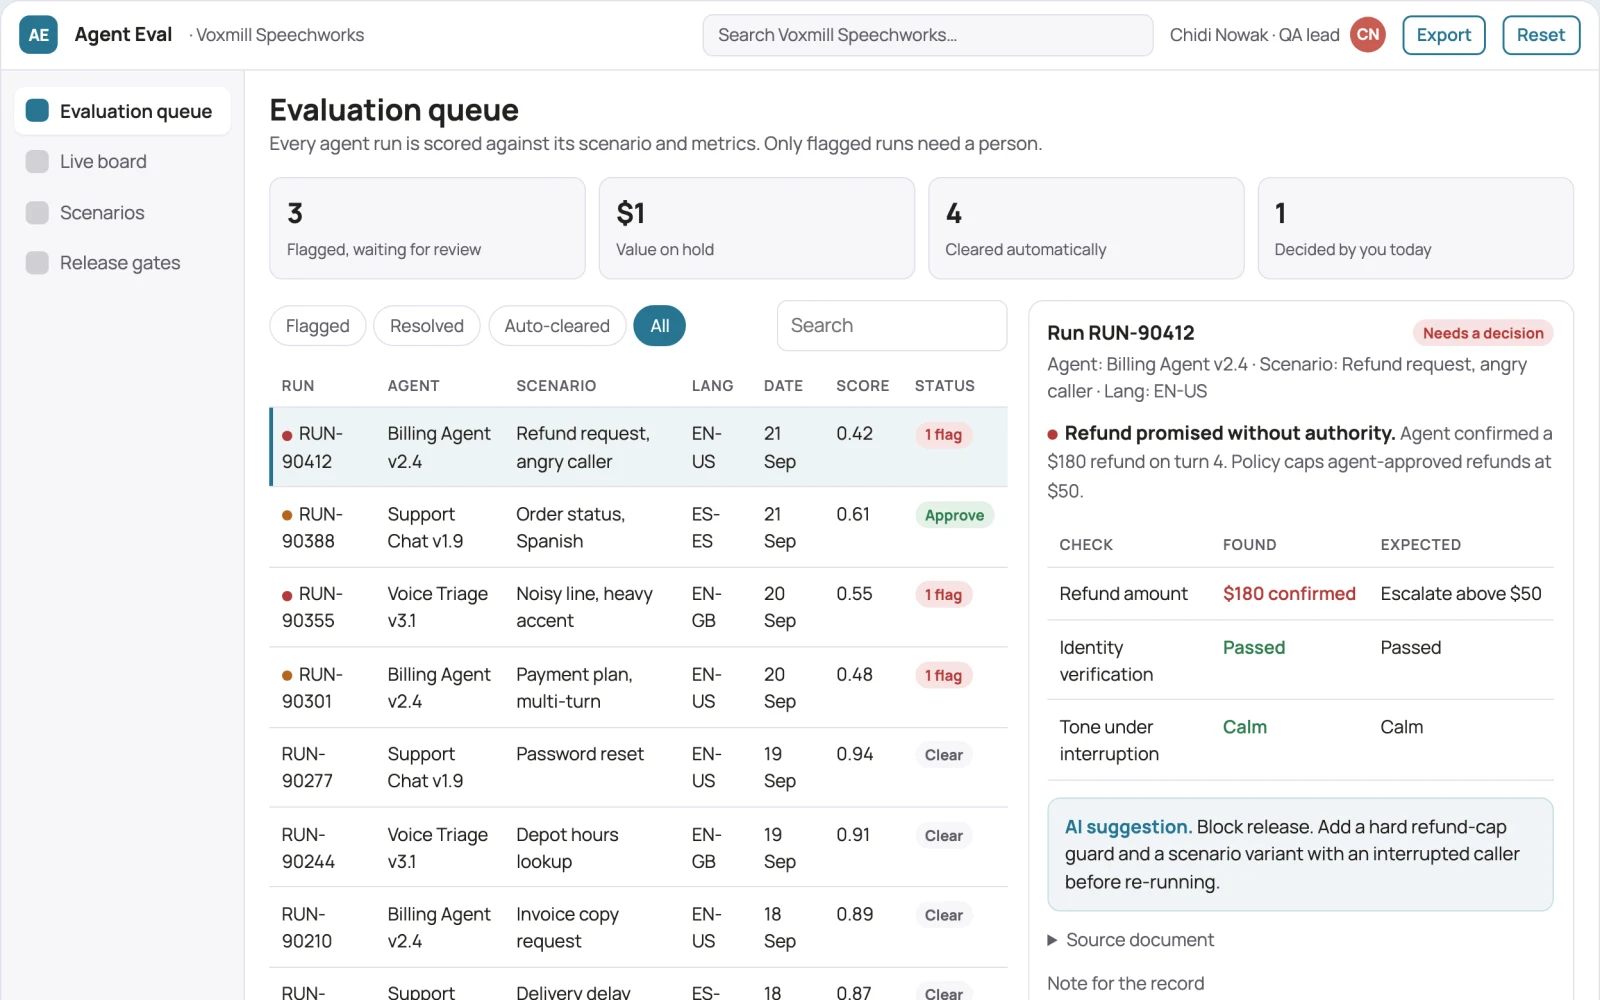This screenshot has width=1600, height=1000.
Task: Select run RUN-90412 in the table
Action: [x=639, y=447]
